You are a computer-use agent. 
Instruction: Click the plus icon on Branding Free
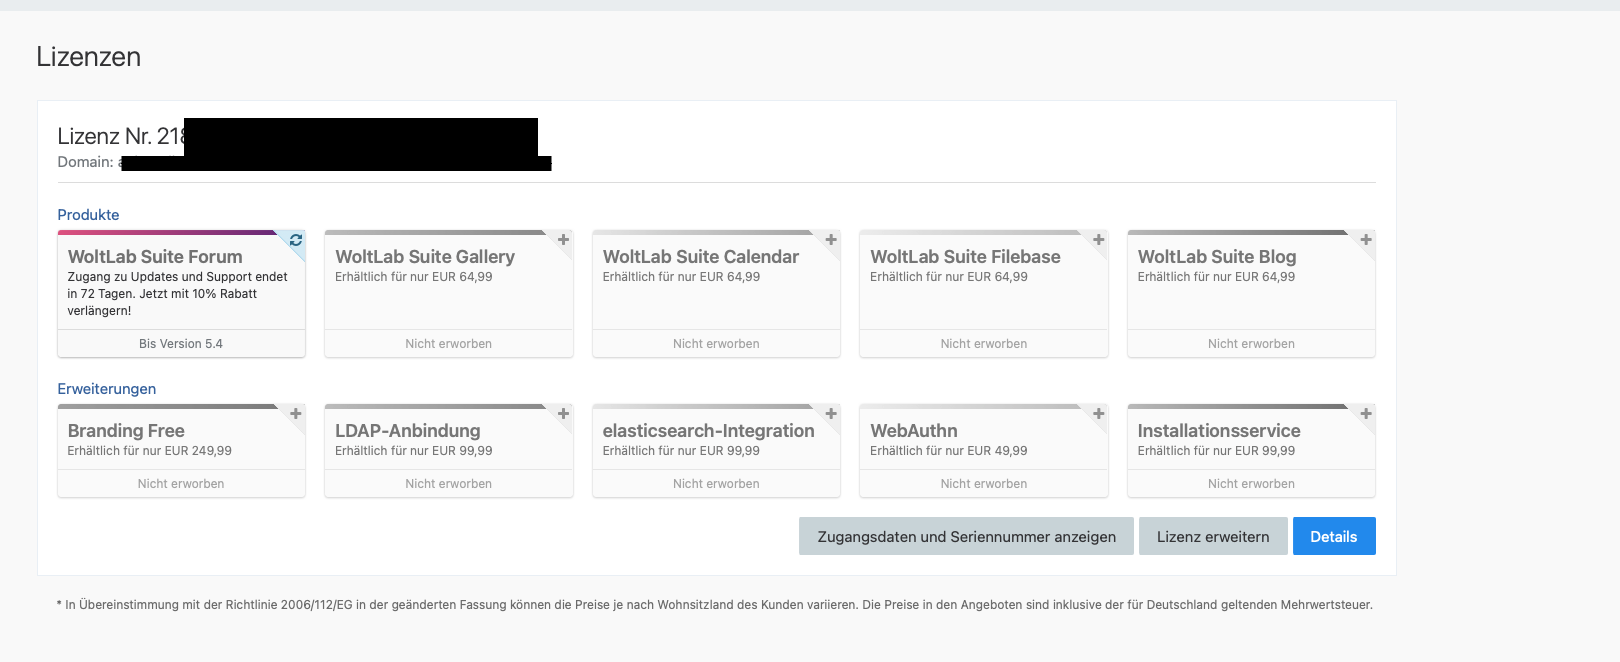click(x=296, y=414)
